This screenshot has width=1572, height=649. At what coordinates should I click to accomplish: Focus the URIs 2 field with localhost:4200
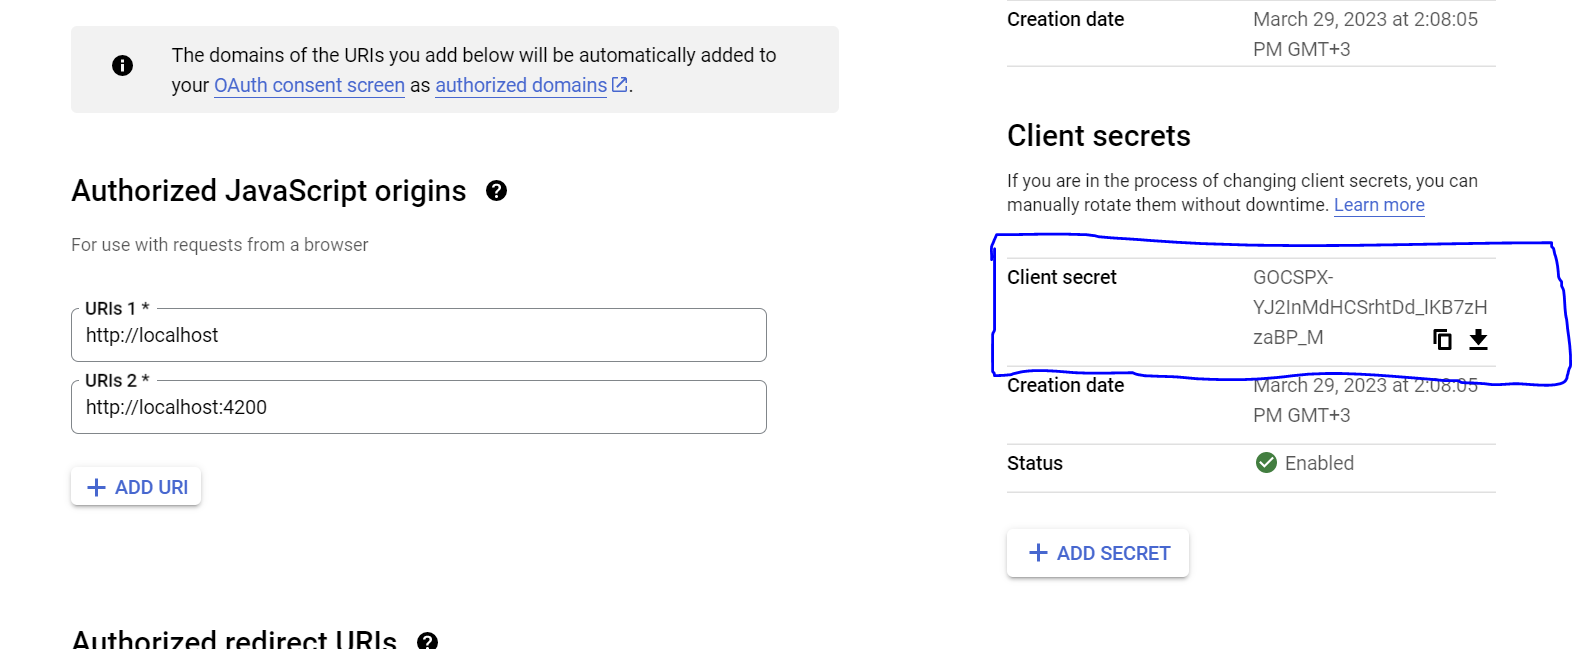[418, 408]
